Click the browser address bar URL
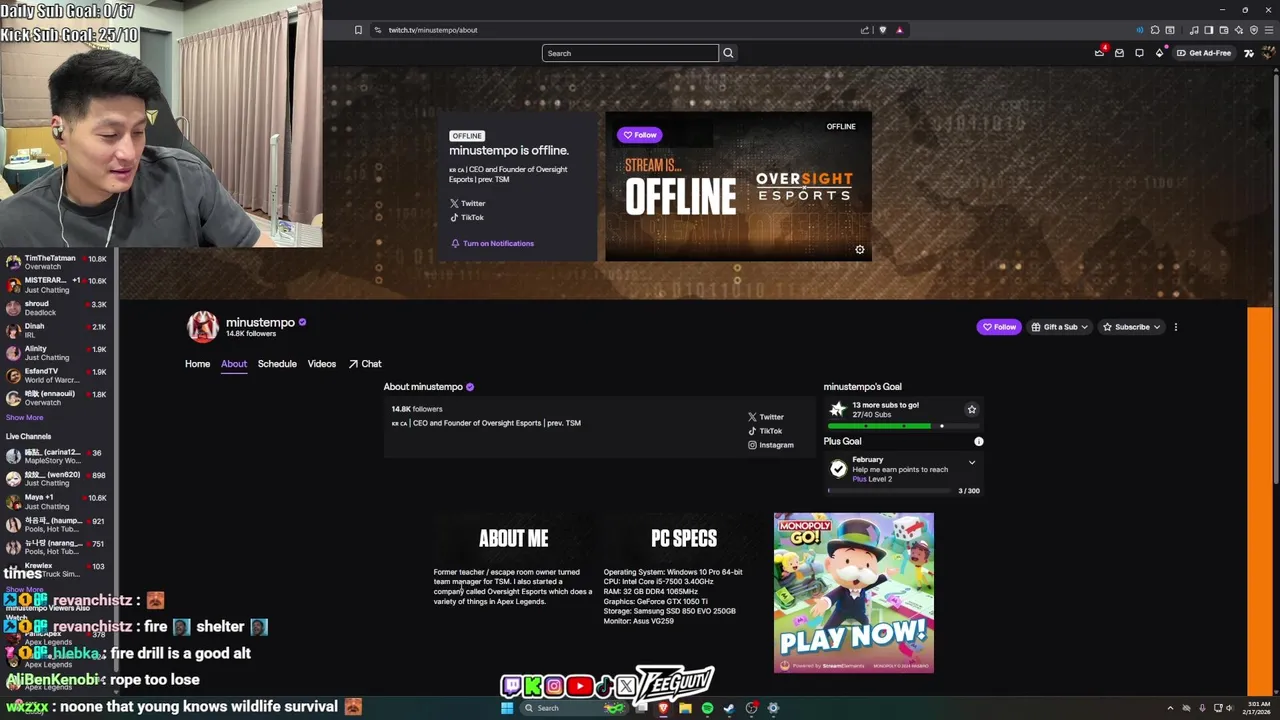This screenshot has width=1280, height=720. tap(433, 30)
